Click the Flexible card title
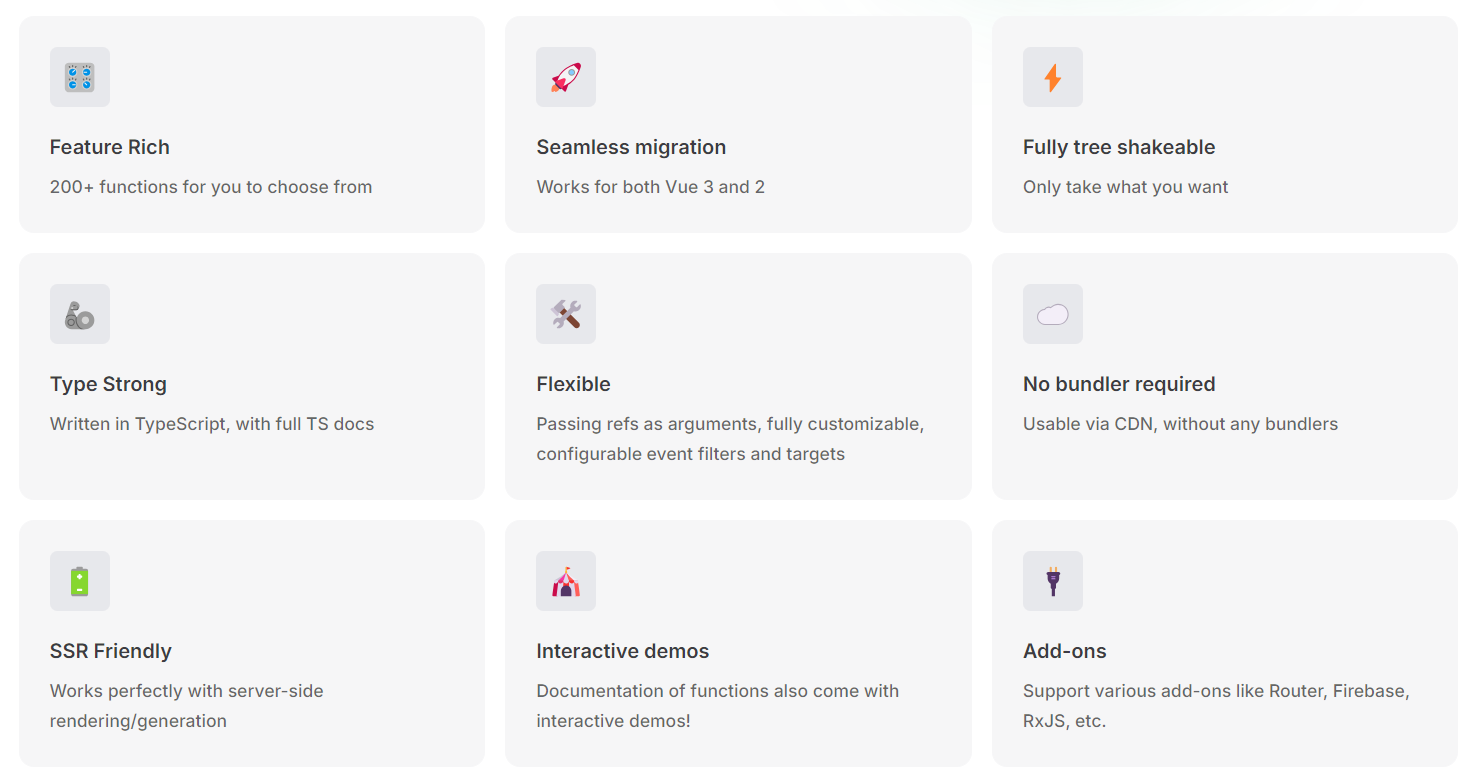 pyautogui.click(x=573, y=384)
